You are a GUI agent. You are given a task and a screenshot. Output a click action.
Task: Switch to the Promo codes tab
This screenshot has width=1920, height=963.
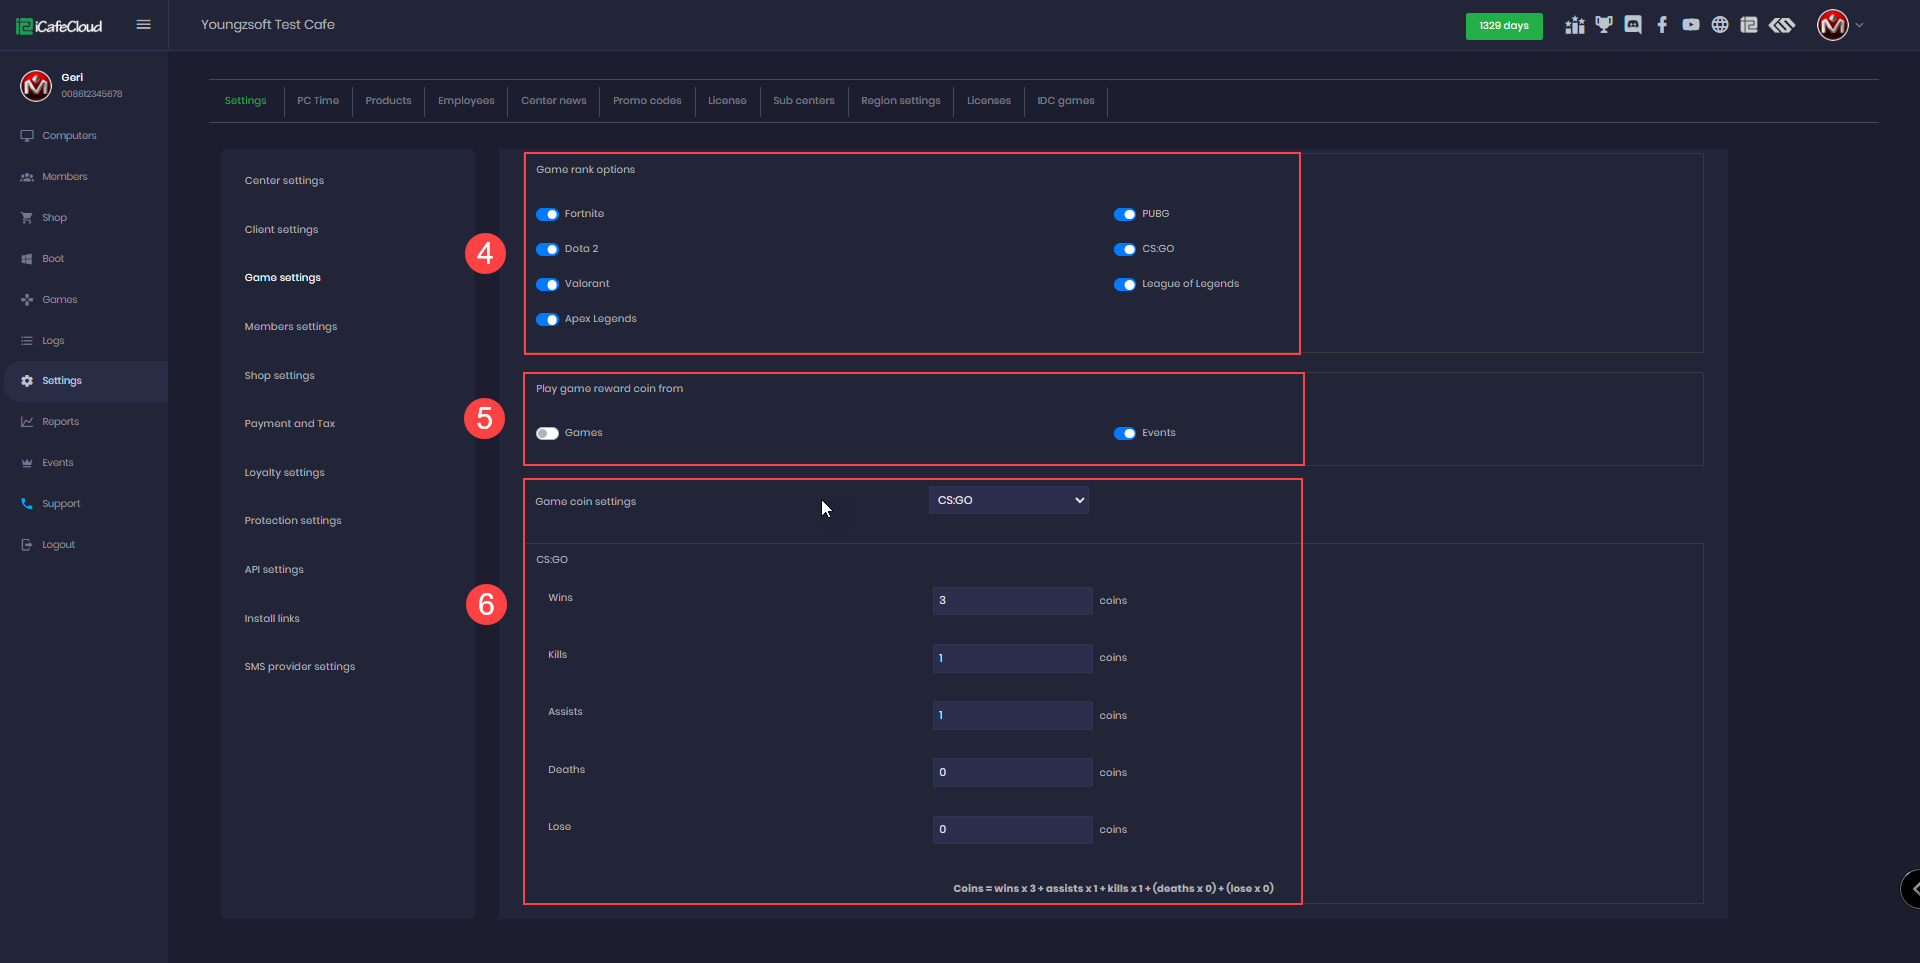coord(647,101)
